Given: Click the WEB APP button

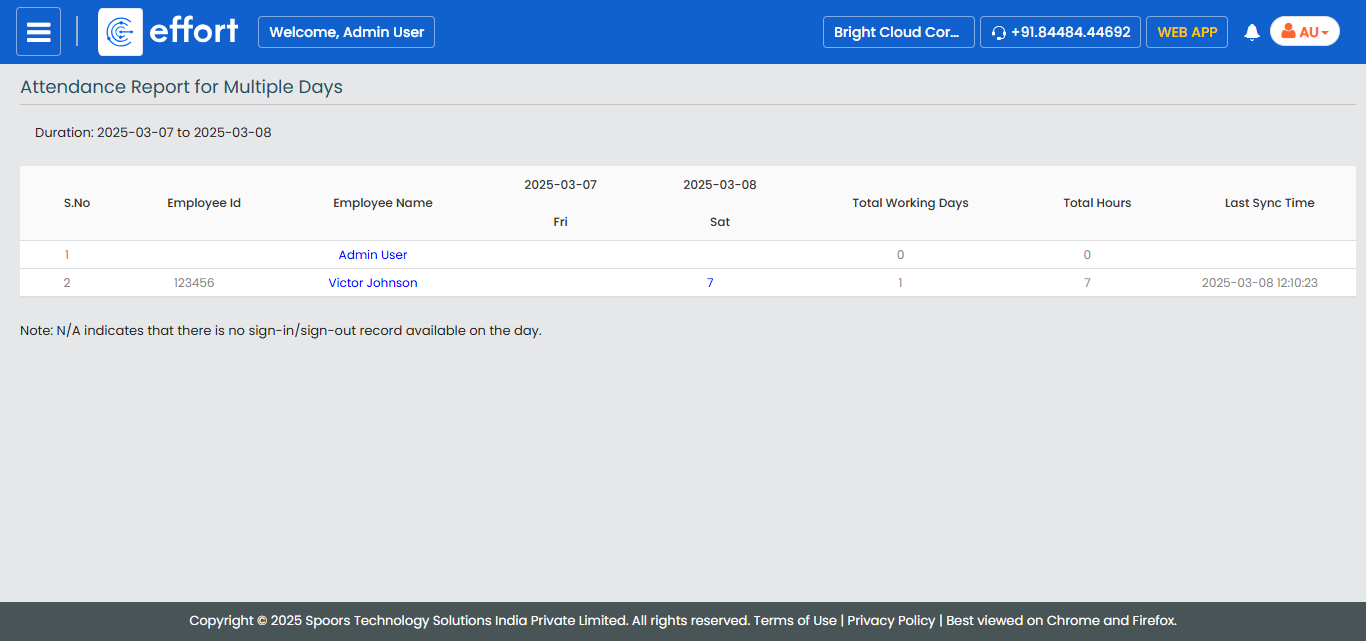Looking at the screenshot, I should pos(1186,32).
